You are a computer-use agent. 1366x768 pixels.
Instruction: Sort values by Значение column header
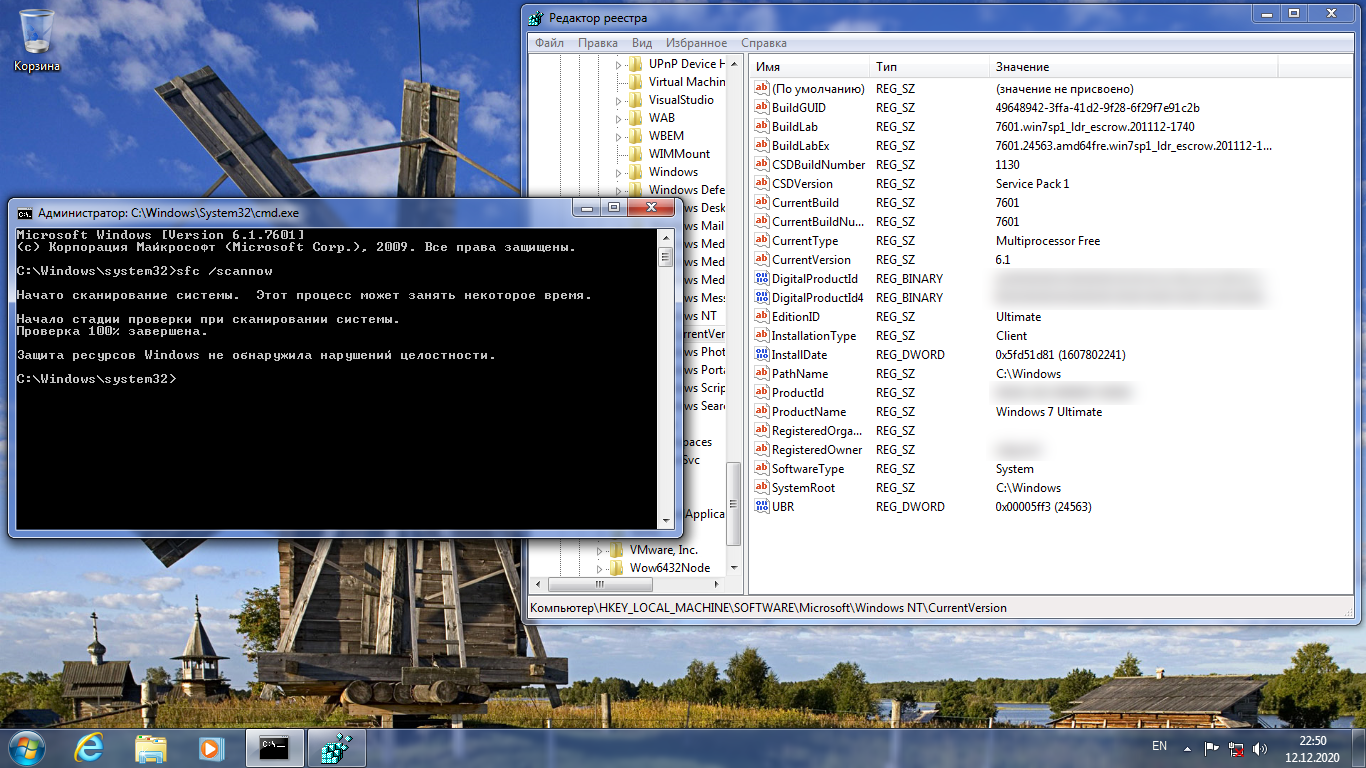pos(1134,67)
